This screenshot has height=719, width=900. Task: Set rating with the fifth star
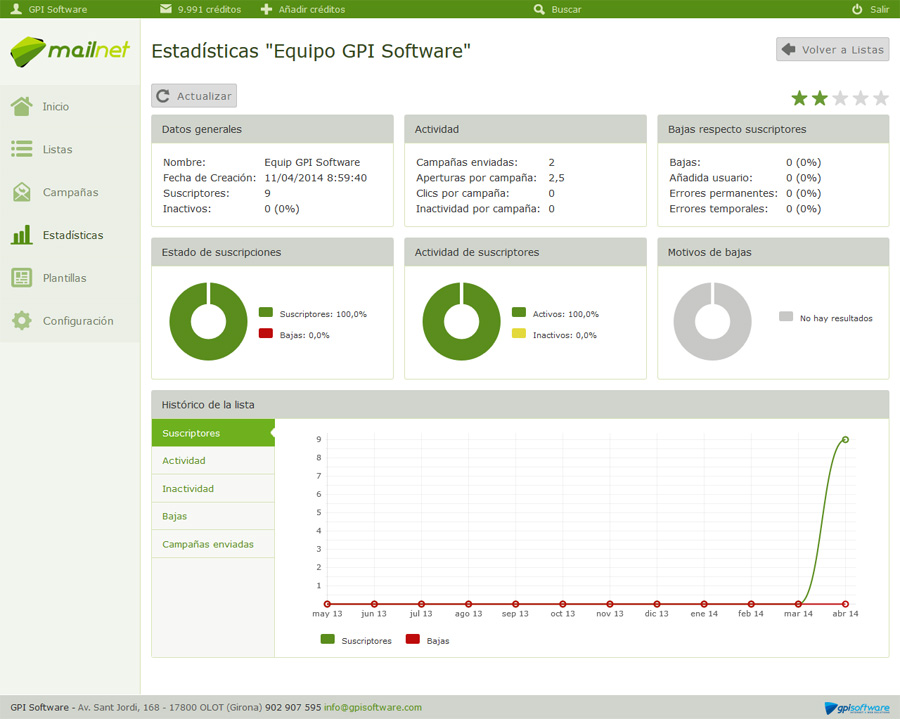[x=881, y=98]
